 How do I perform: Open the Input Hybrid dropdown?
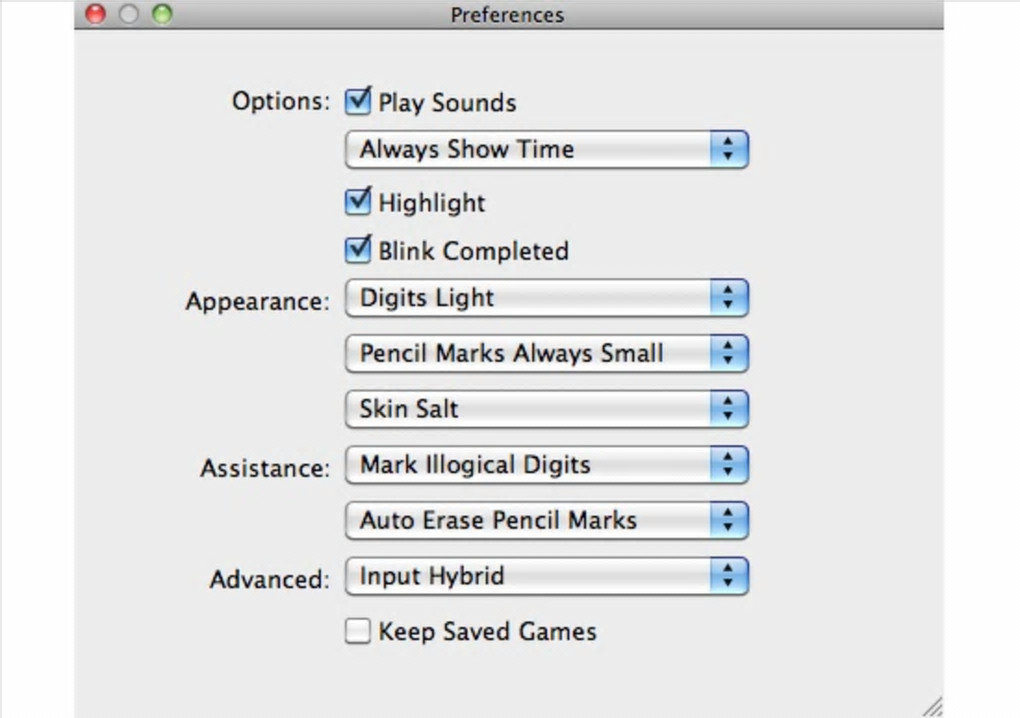coord(546,576)
